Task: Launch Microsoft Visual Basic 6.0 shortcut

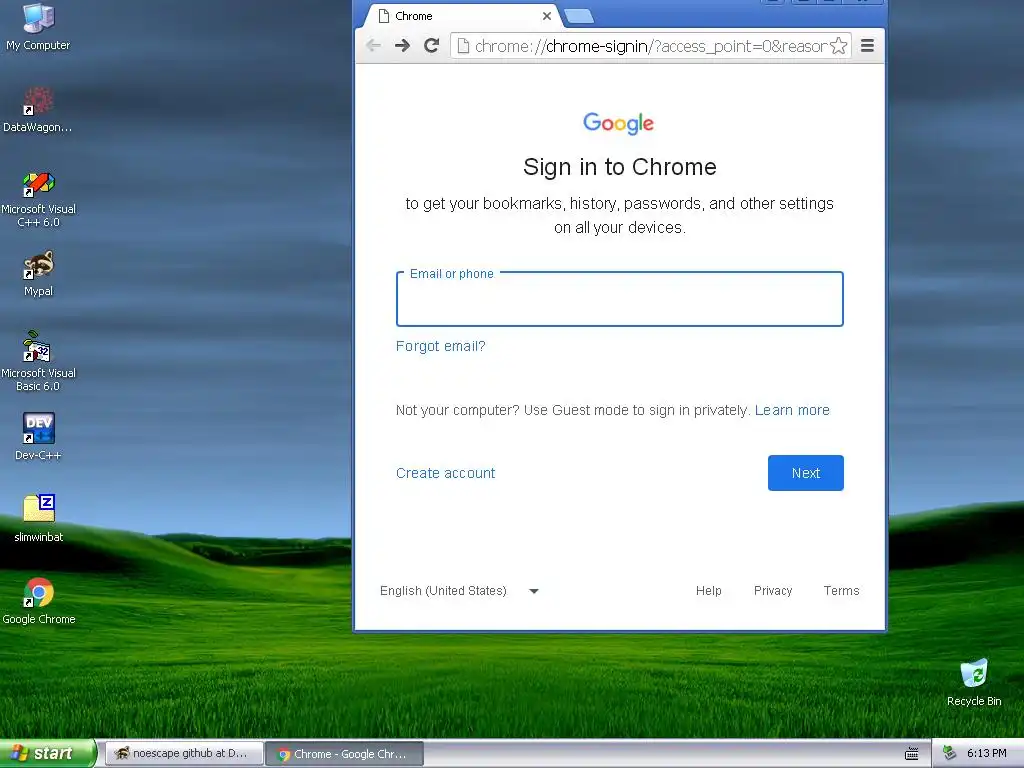Action: tap(38, 361)
